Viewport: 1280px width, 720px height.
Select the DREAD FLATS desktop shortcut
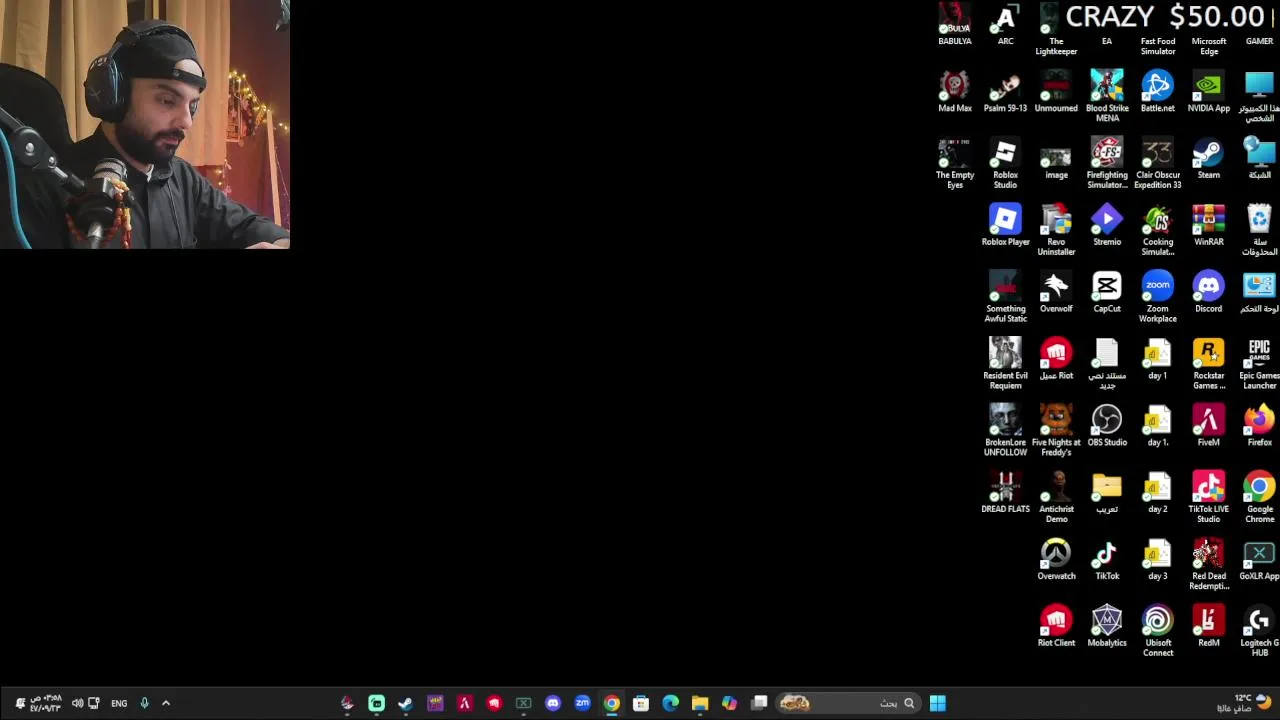point(1005,494)
